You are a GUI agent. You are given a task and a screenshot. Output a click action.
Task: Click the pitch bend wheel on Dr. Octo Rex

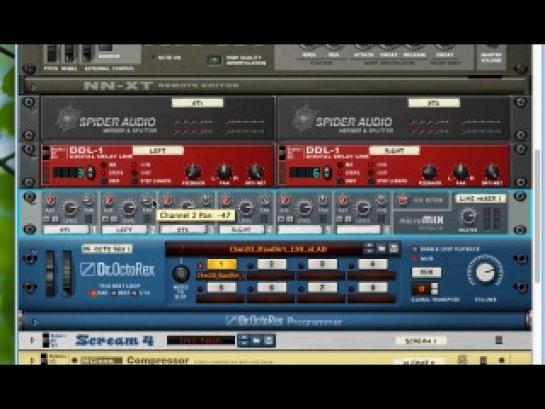click(x=50, y=273)
